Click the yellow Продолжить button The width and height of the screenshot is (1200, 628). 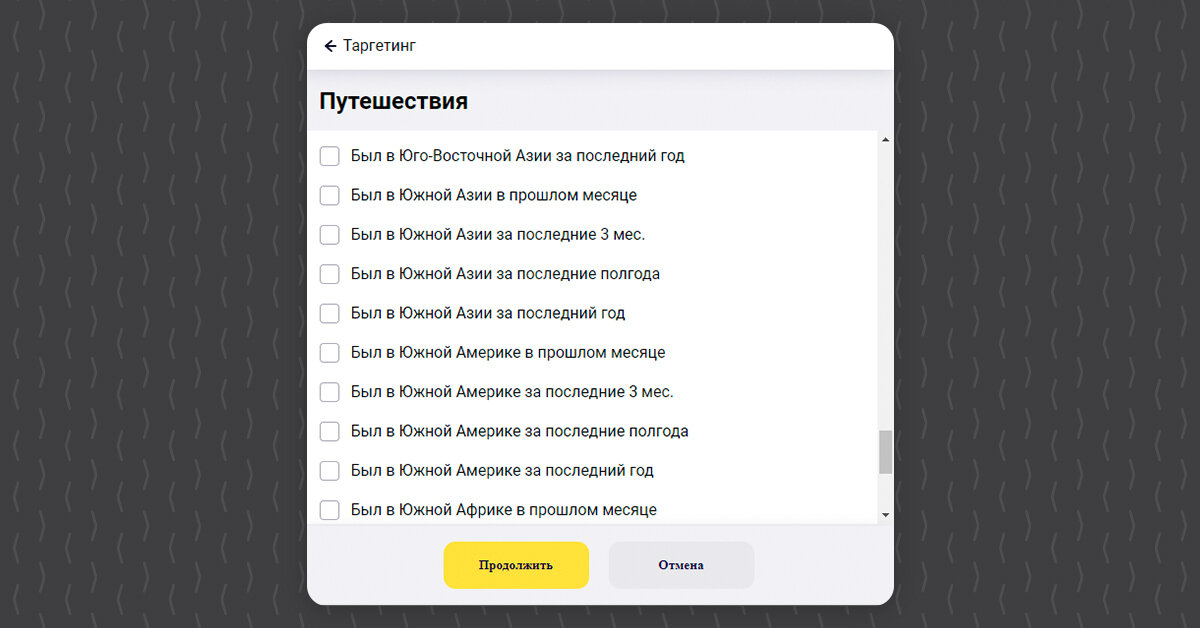click(x=516, y=565)
